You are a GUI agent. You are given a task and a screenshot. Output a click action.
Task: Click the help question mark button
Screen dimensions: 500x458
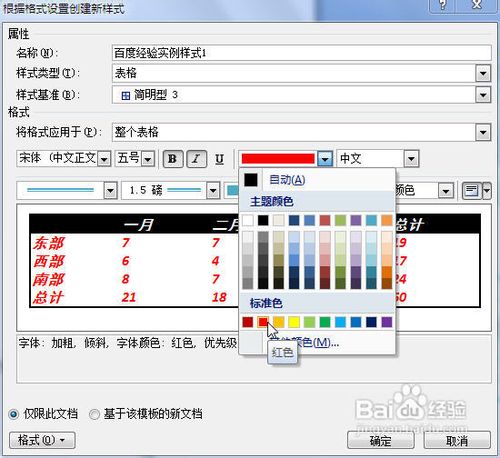coord(442,5)
